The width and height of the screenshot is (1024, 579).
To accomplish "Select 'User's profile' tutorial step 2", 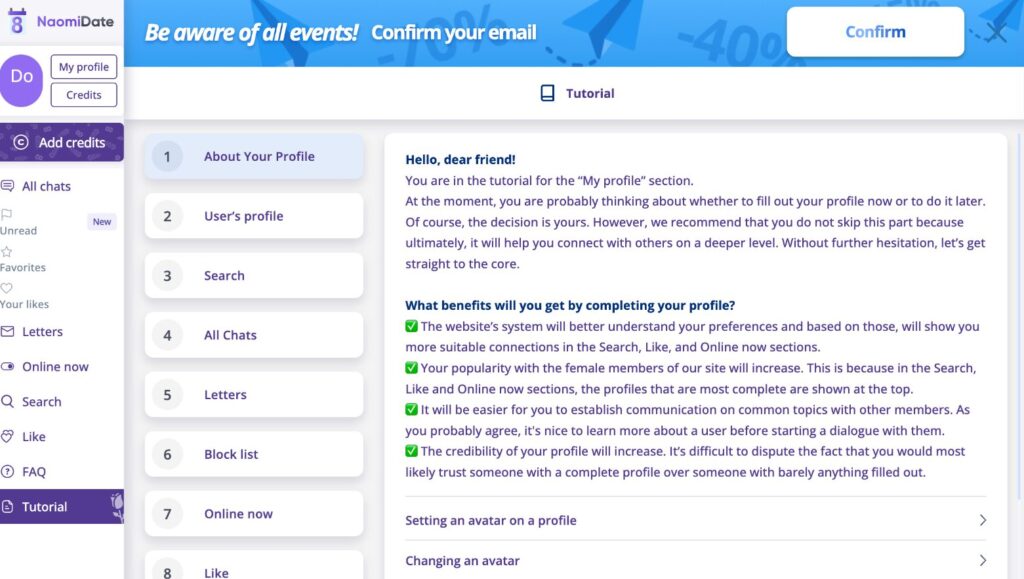I will (x=253, y=216).
